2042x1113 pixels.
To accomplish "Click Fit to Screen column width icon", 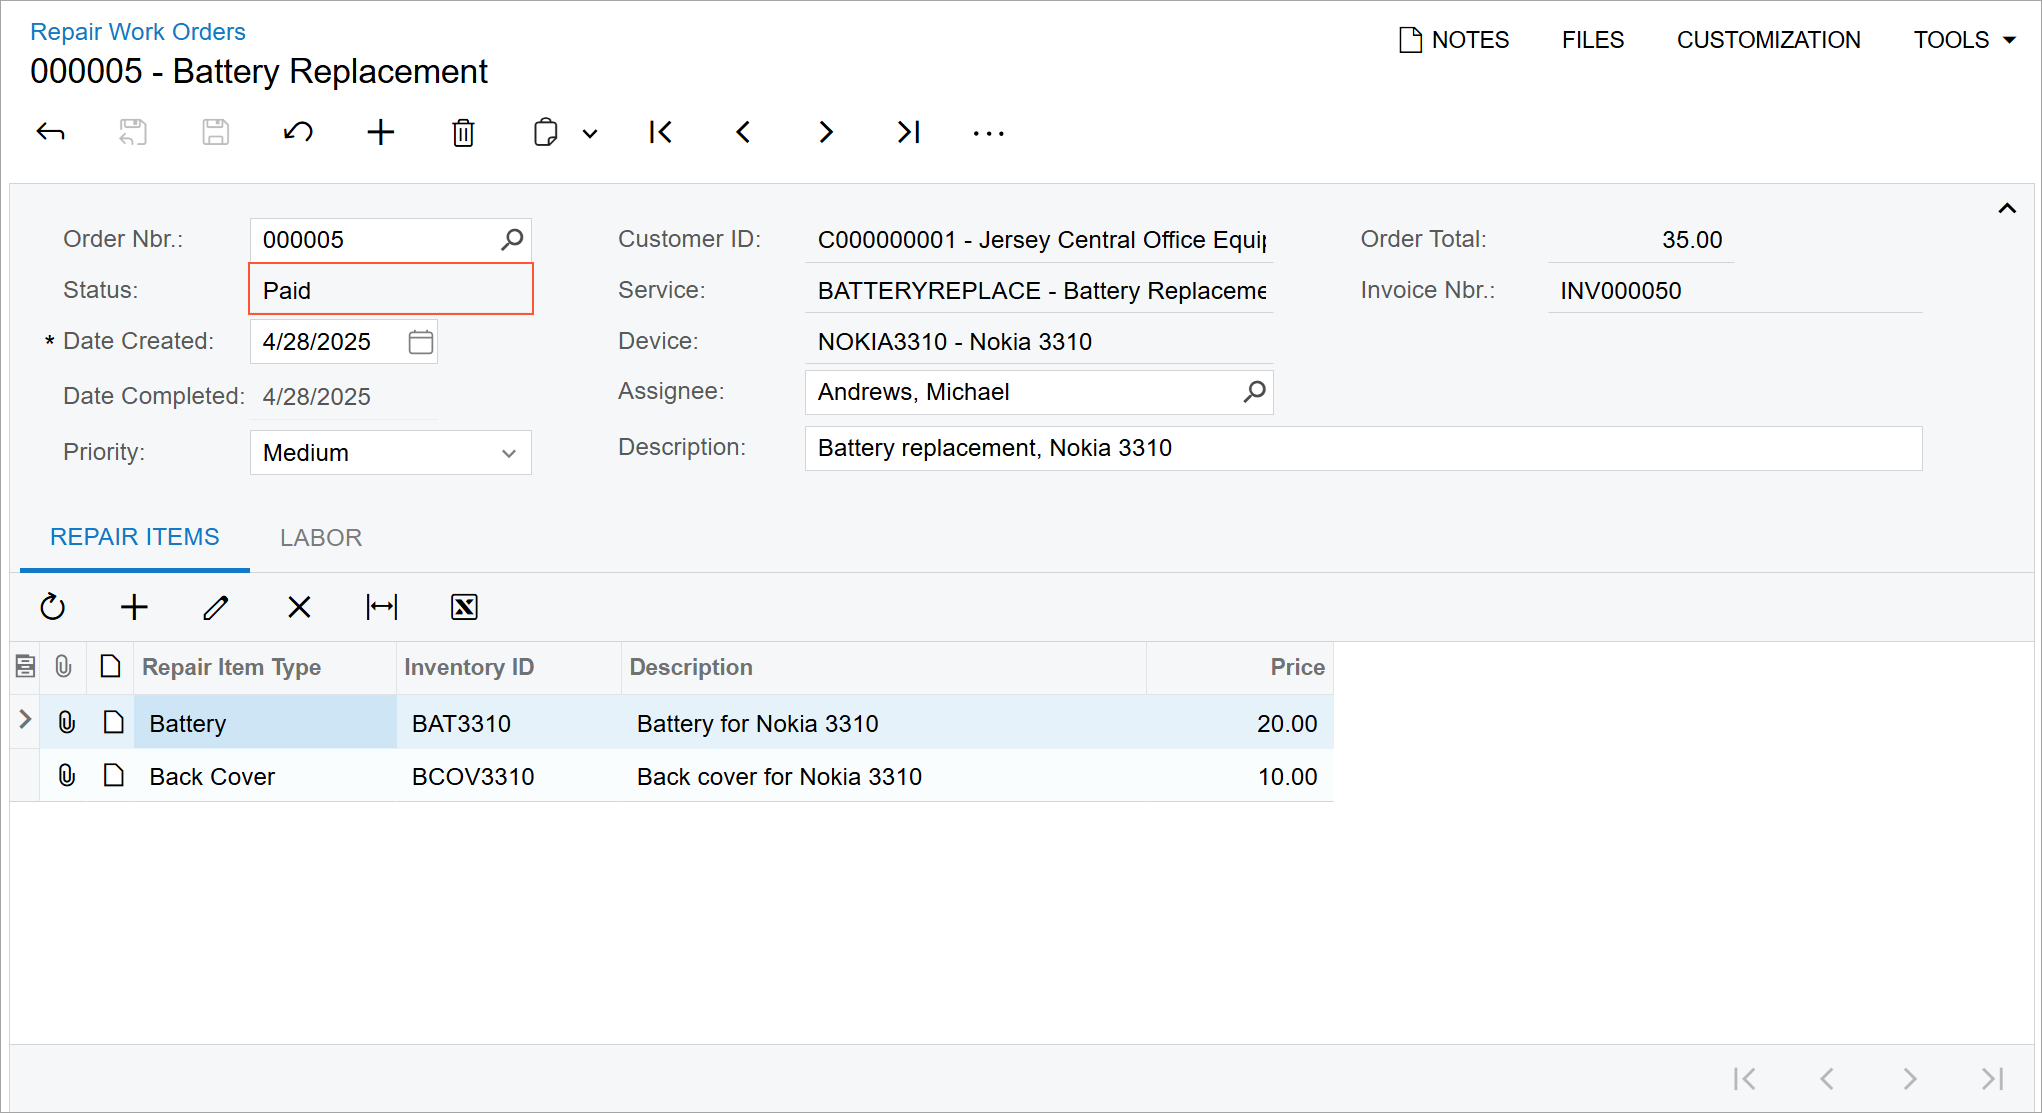I will (381, 607).
